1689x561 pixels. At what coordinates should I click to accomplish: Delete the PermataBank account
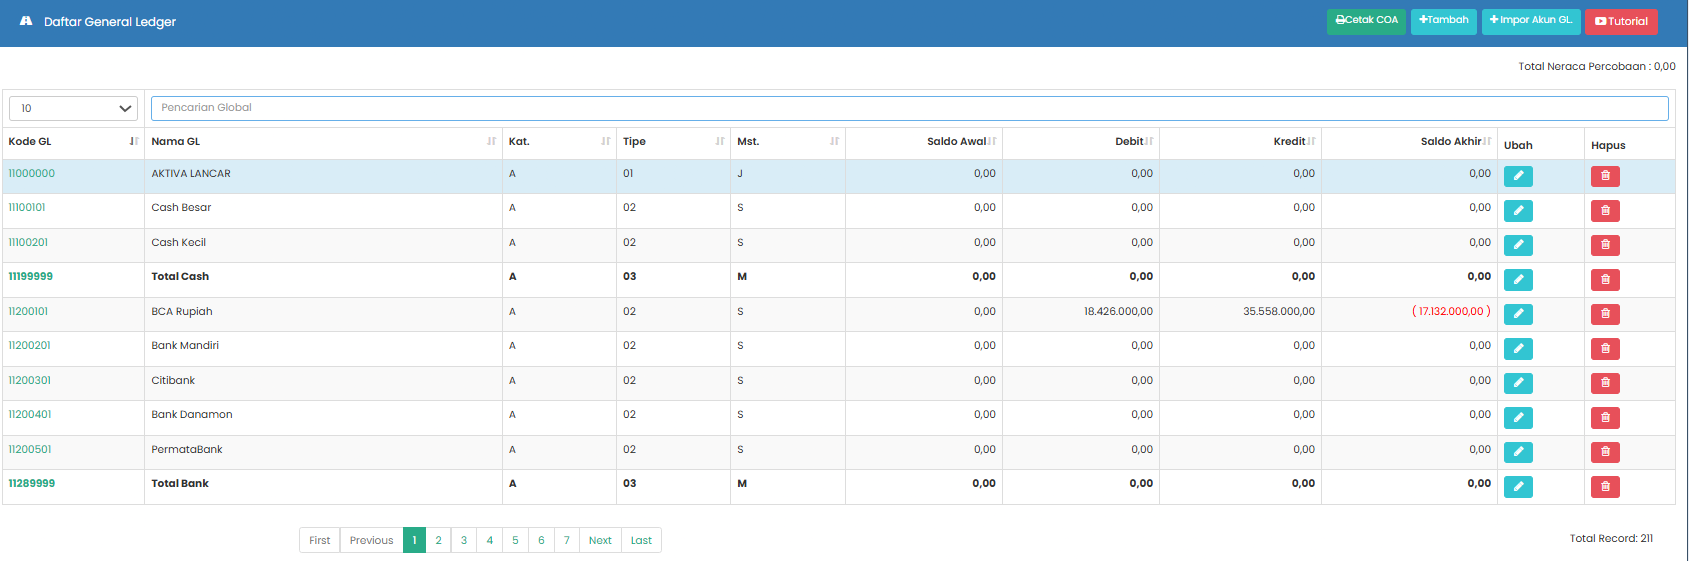1605,452
